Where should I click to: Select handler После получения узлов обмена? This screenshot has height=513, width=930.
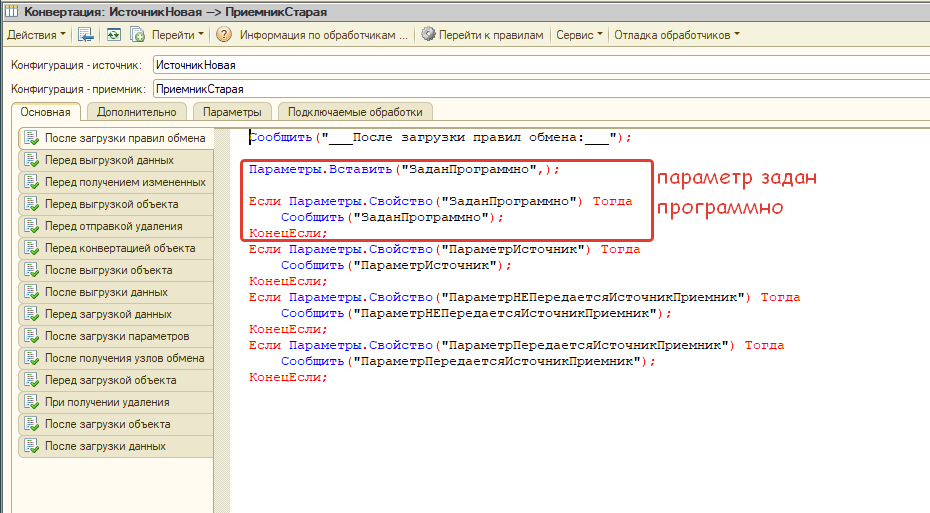point(116,358)
